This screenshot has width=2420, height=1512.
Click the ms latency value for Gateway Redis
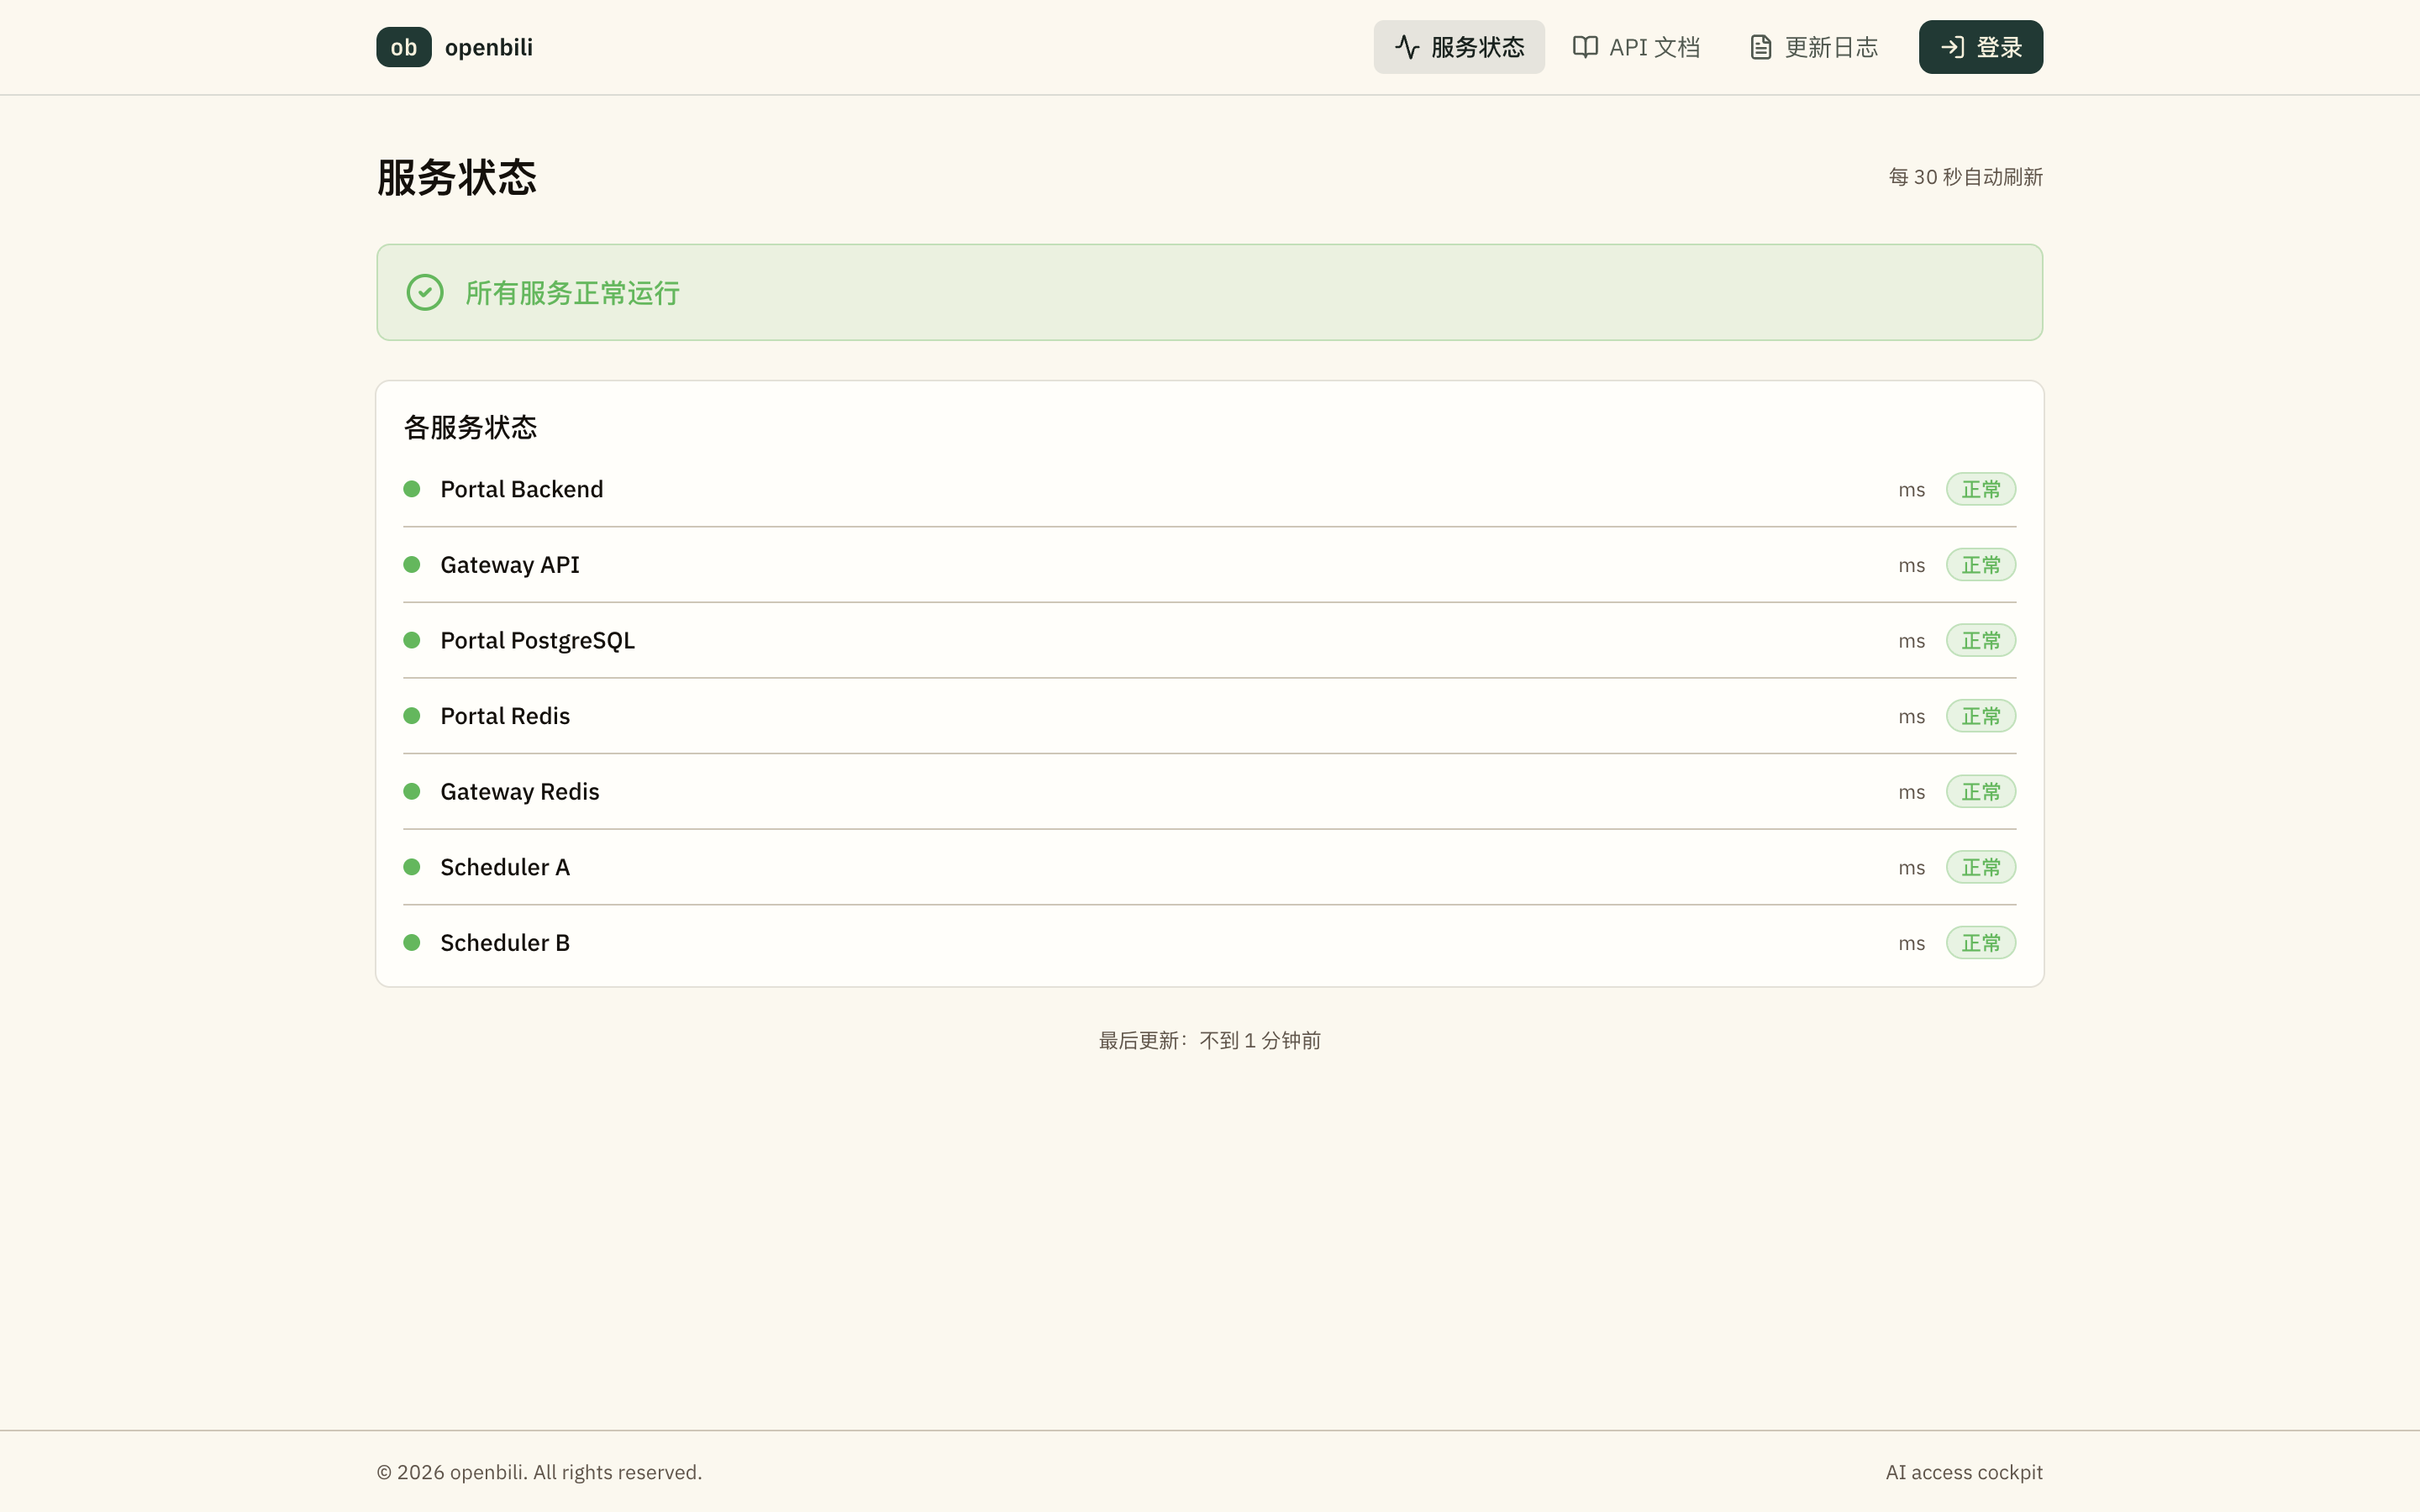[x=1911, y=792]
